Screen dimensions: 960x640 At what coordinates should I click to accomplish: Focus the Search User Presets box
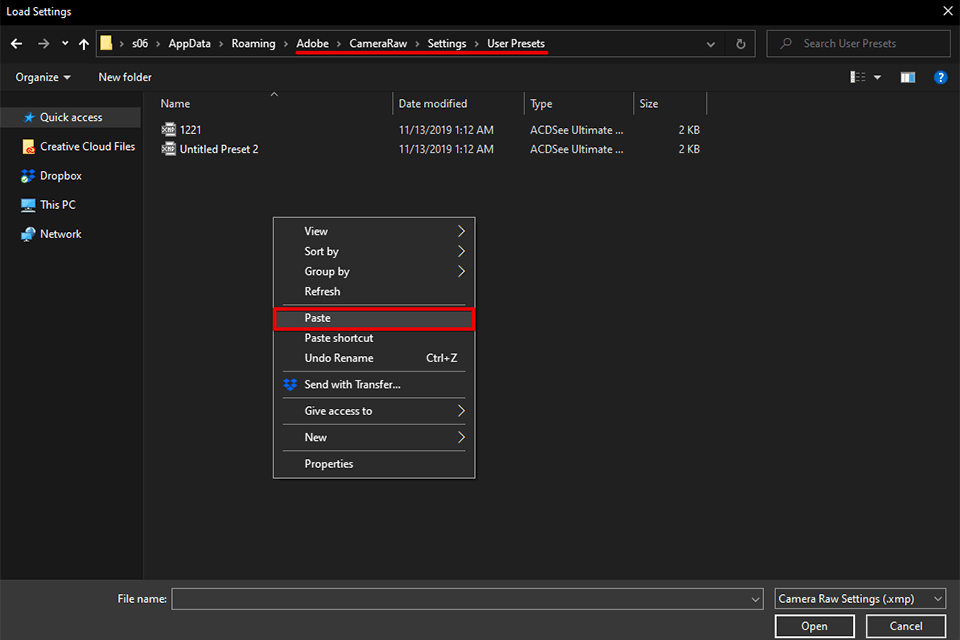pos(858,43)
